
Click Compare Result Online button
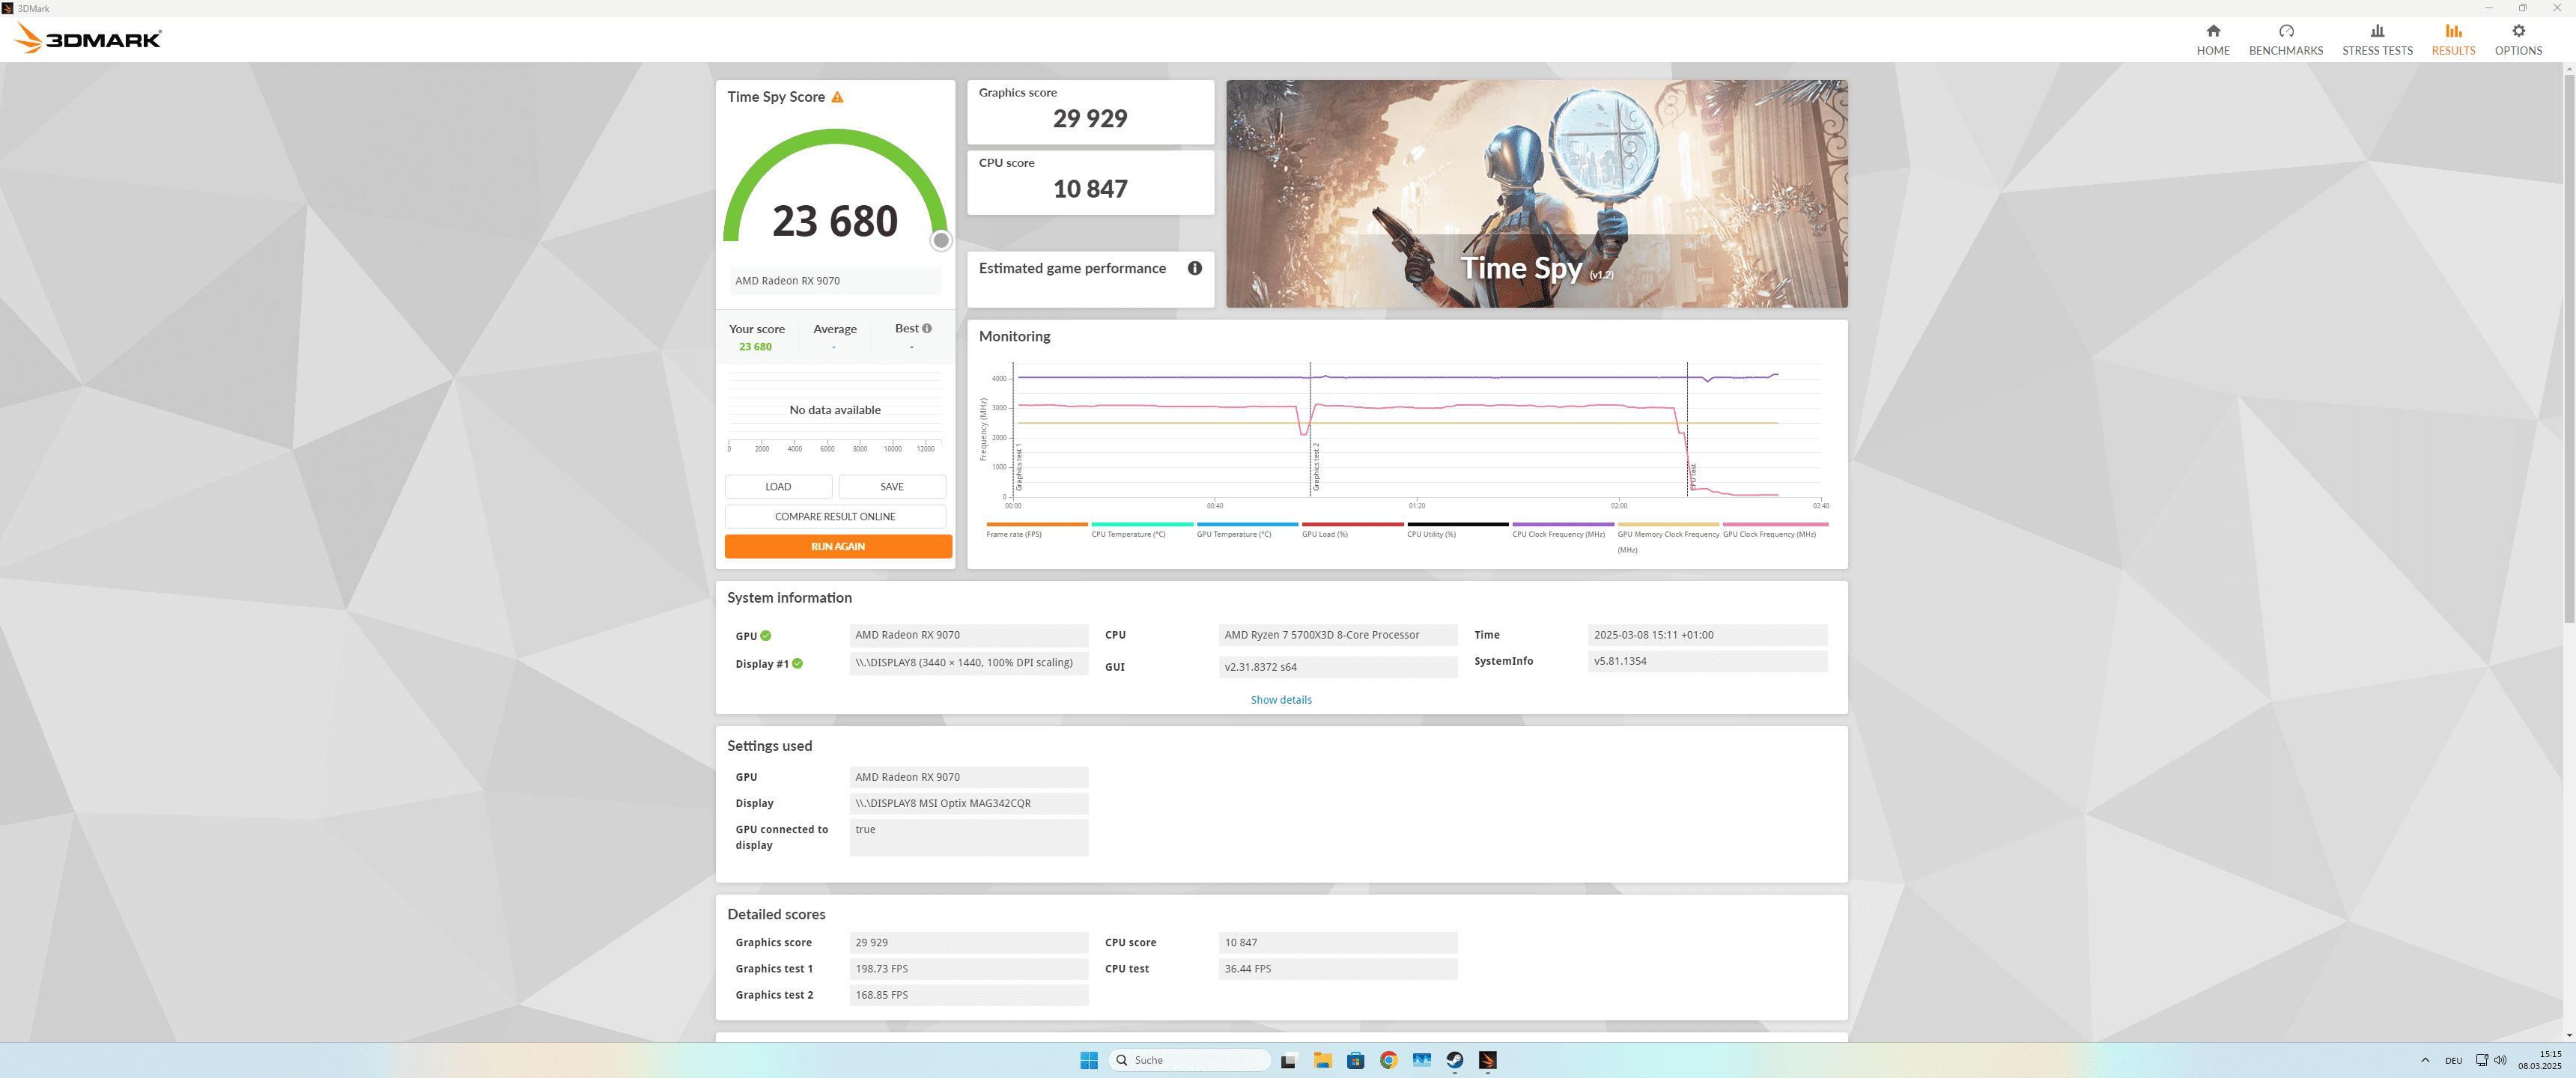pos(835,516)
